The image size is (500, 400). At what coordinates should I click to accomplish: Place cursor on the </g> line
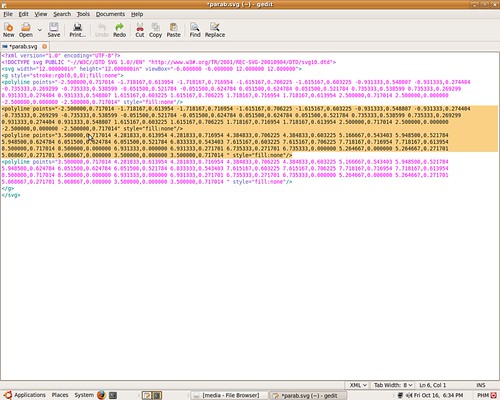(8, 188)
